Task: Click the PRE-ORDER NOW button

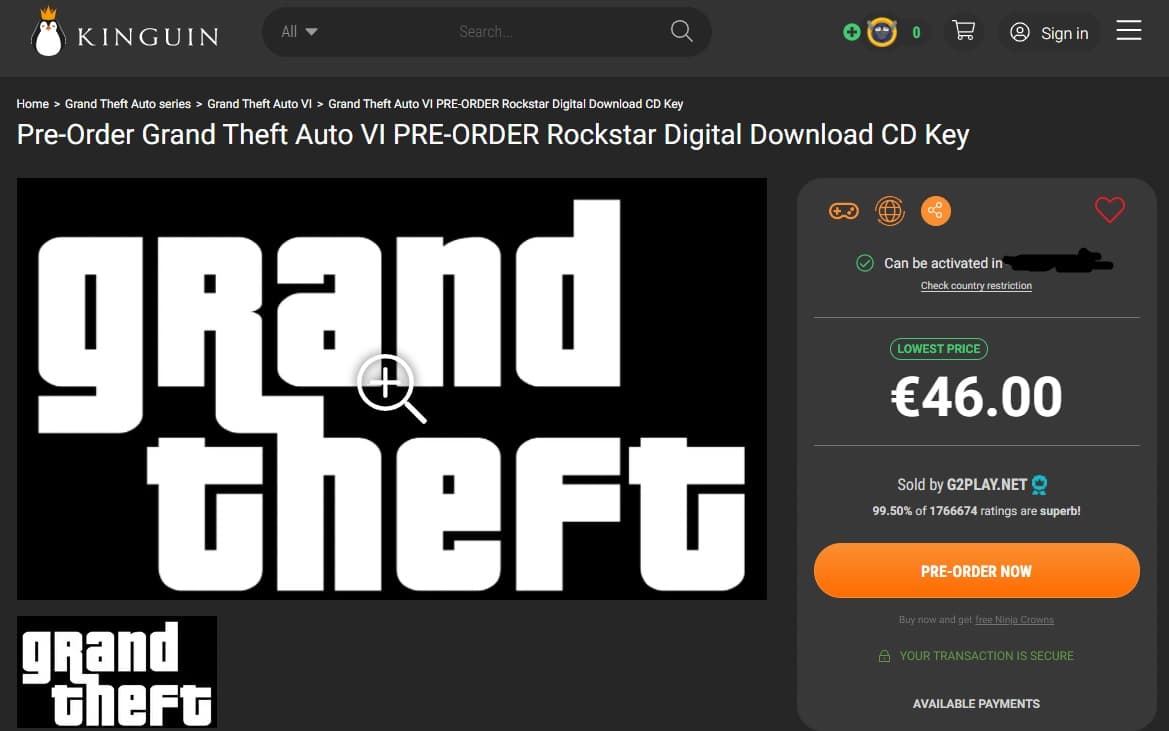Action: (x=976, y=571)
